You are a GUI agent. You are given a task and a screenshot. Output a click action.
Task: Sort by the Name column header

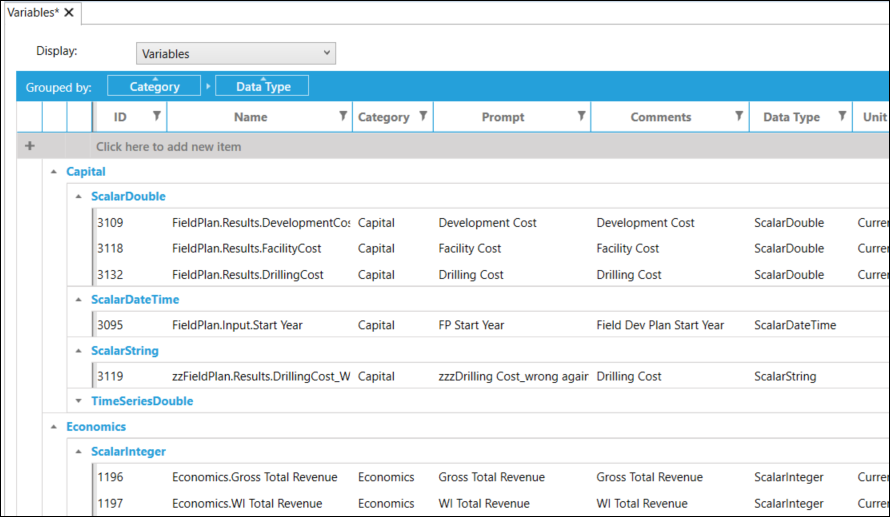[x=250, y=117]
